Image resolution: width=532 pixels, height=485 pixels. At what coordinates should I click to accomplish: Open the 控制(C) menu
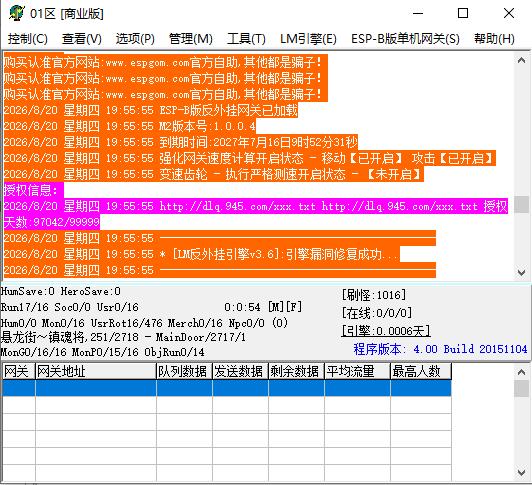28,39
